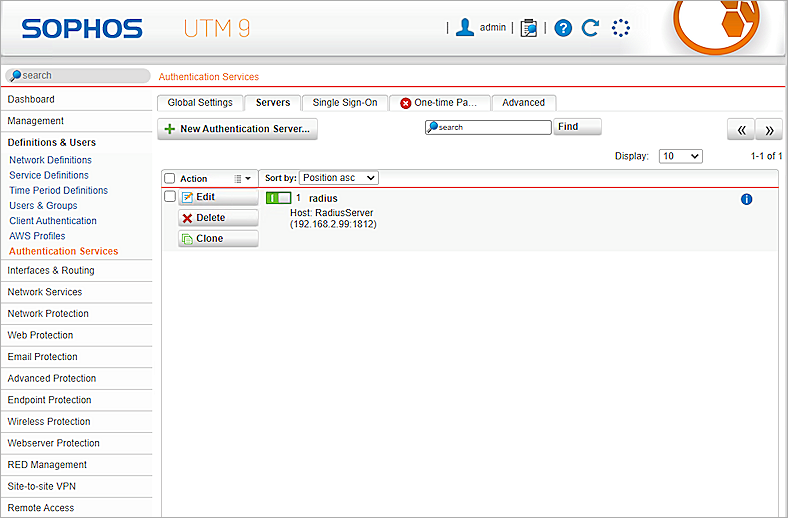Switch to the Single Sign-On tab
This screenshot has height=518, width=788.
(345, 102)
